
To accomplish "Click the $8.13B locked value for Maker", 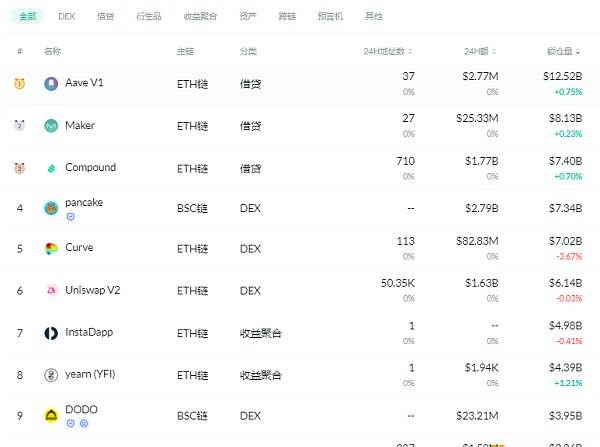I will (566, 118).
